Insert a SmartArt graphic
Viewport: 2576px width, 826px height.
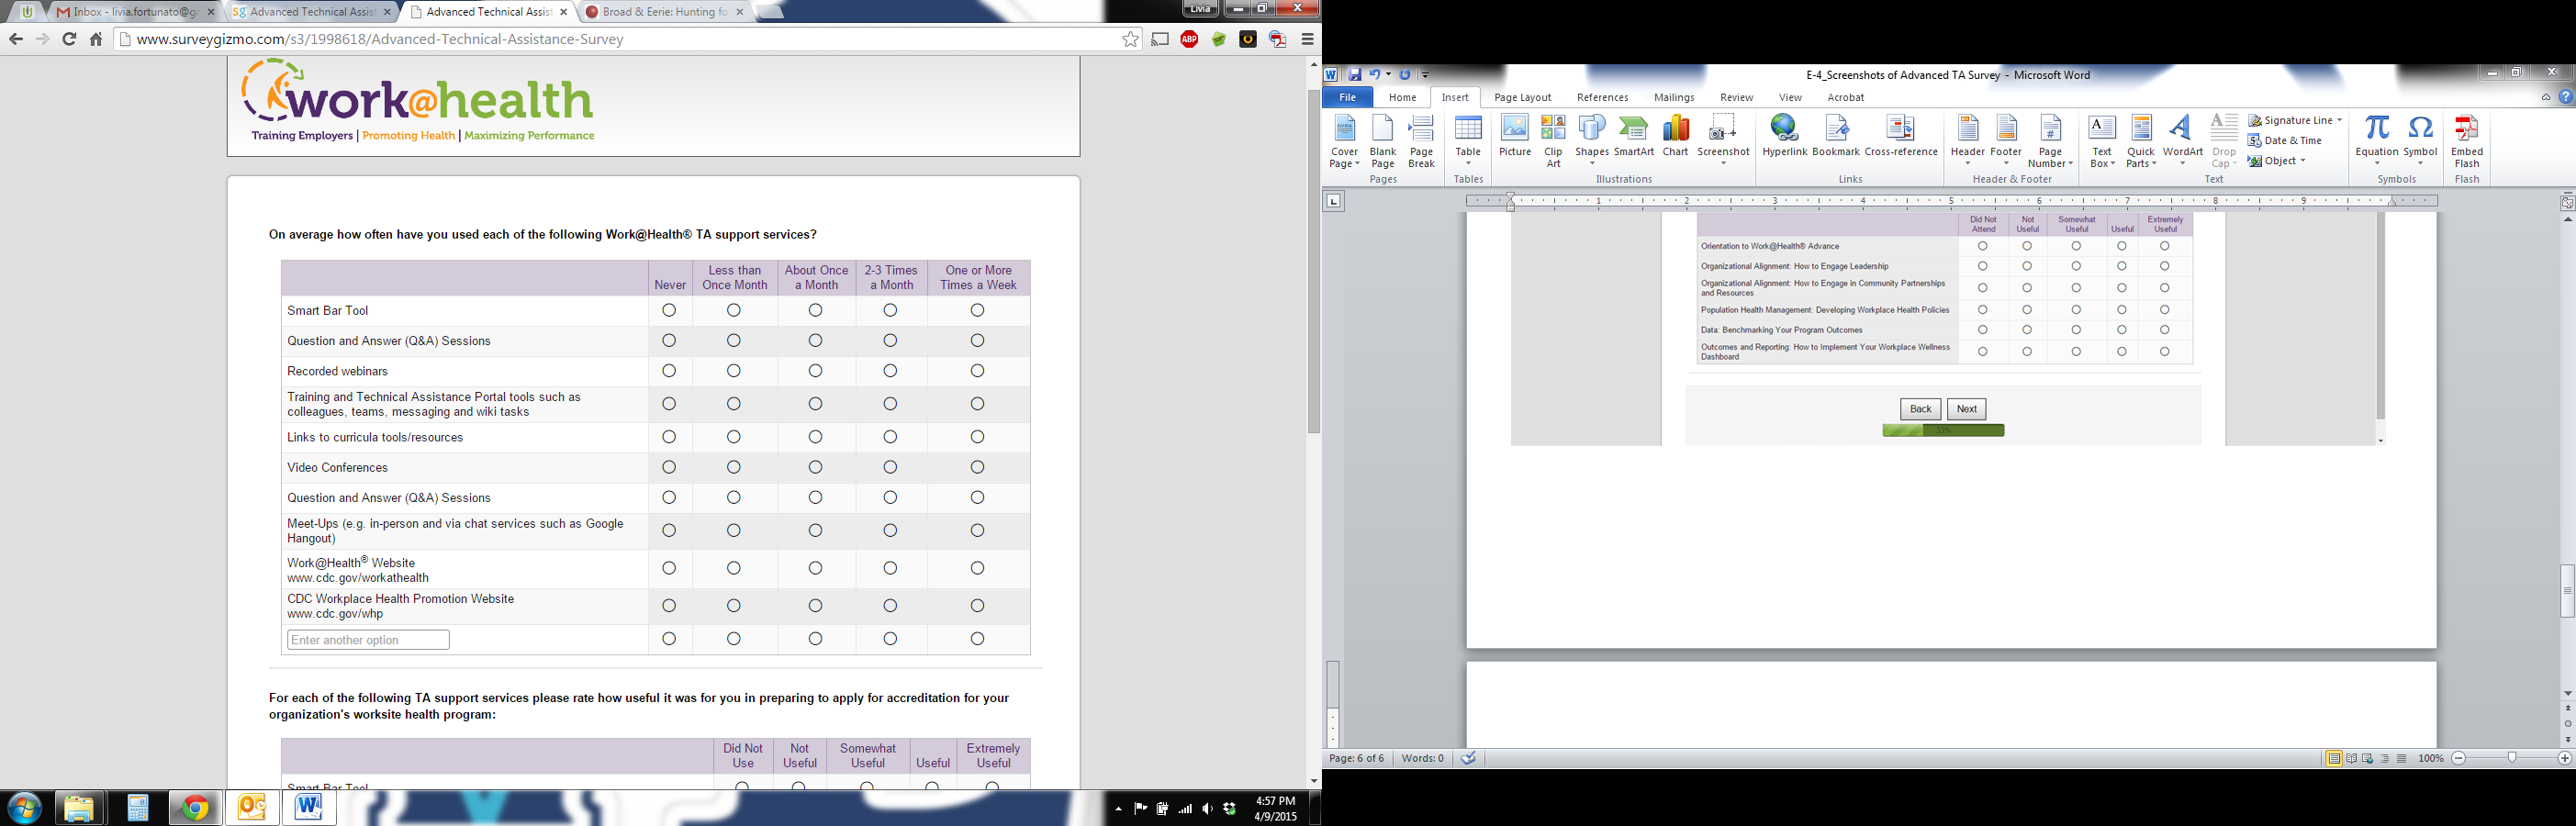[1633, 136]
